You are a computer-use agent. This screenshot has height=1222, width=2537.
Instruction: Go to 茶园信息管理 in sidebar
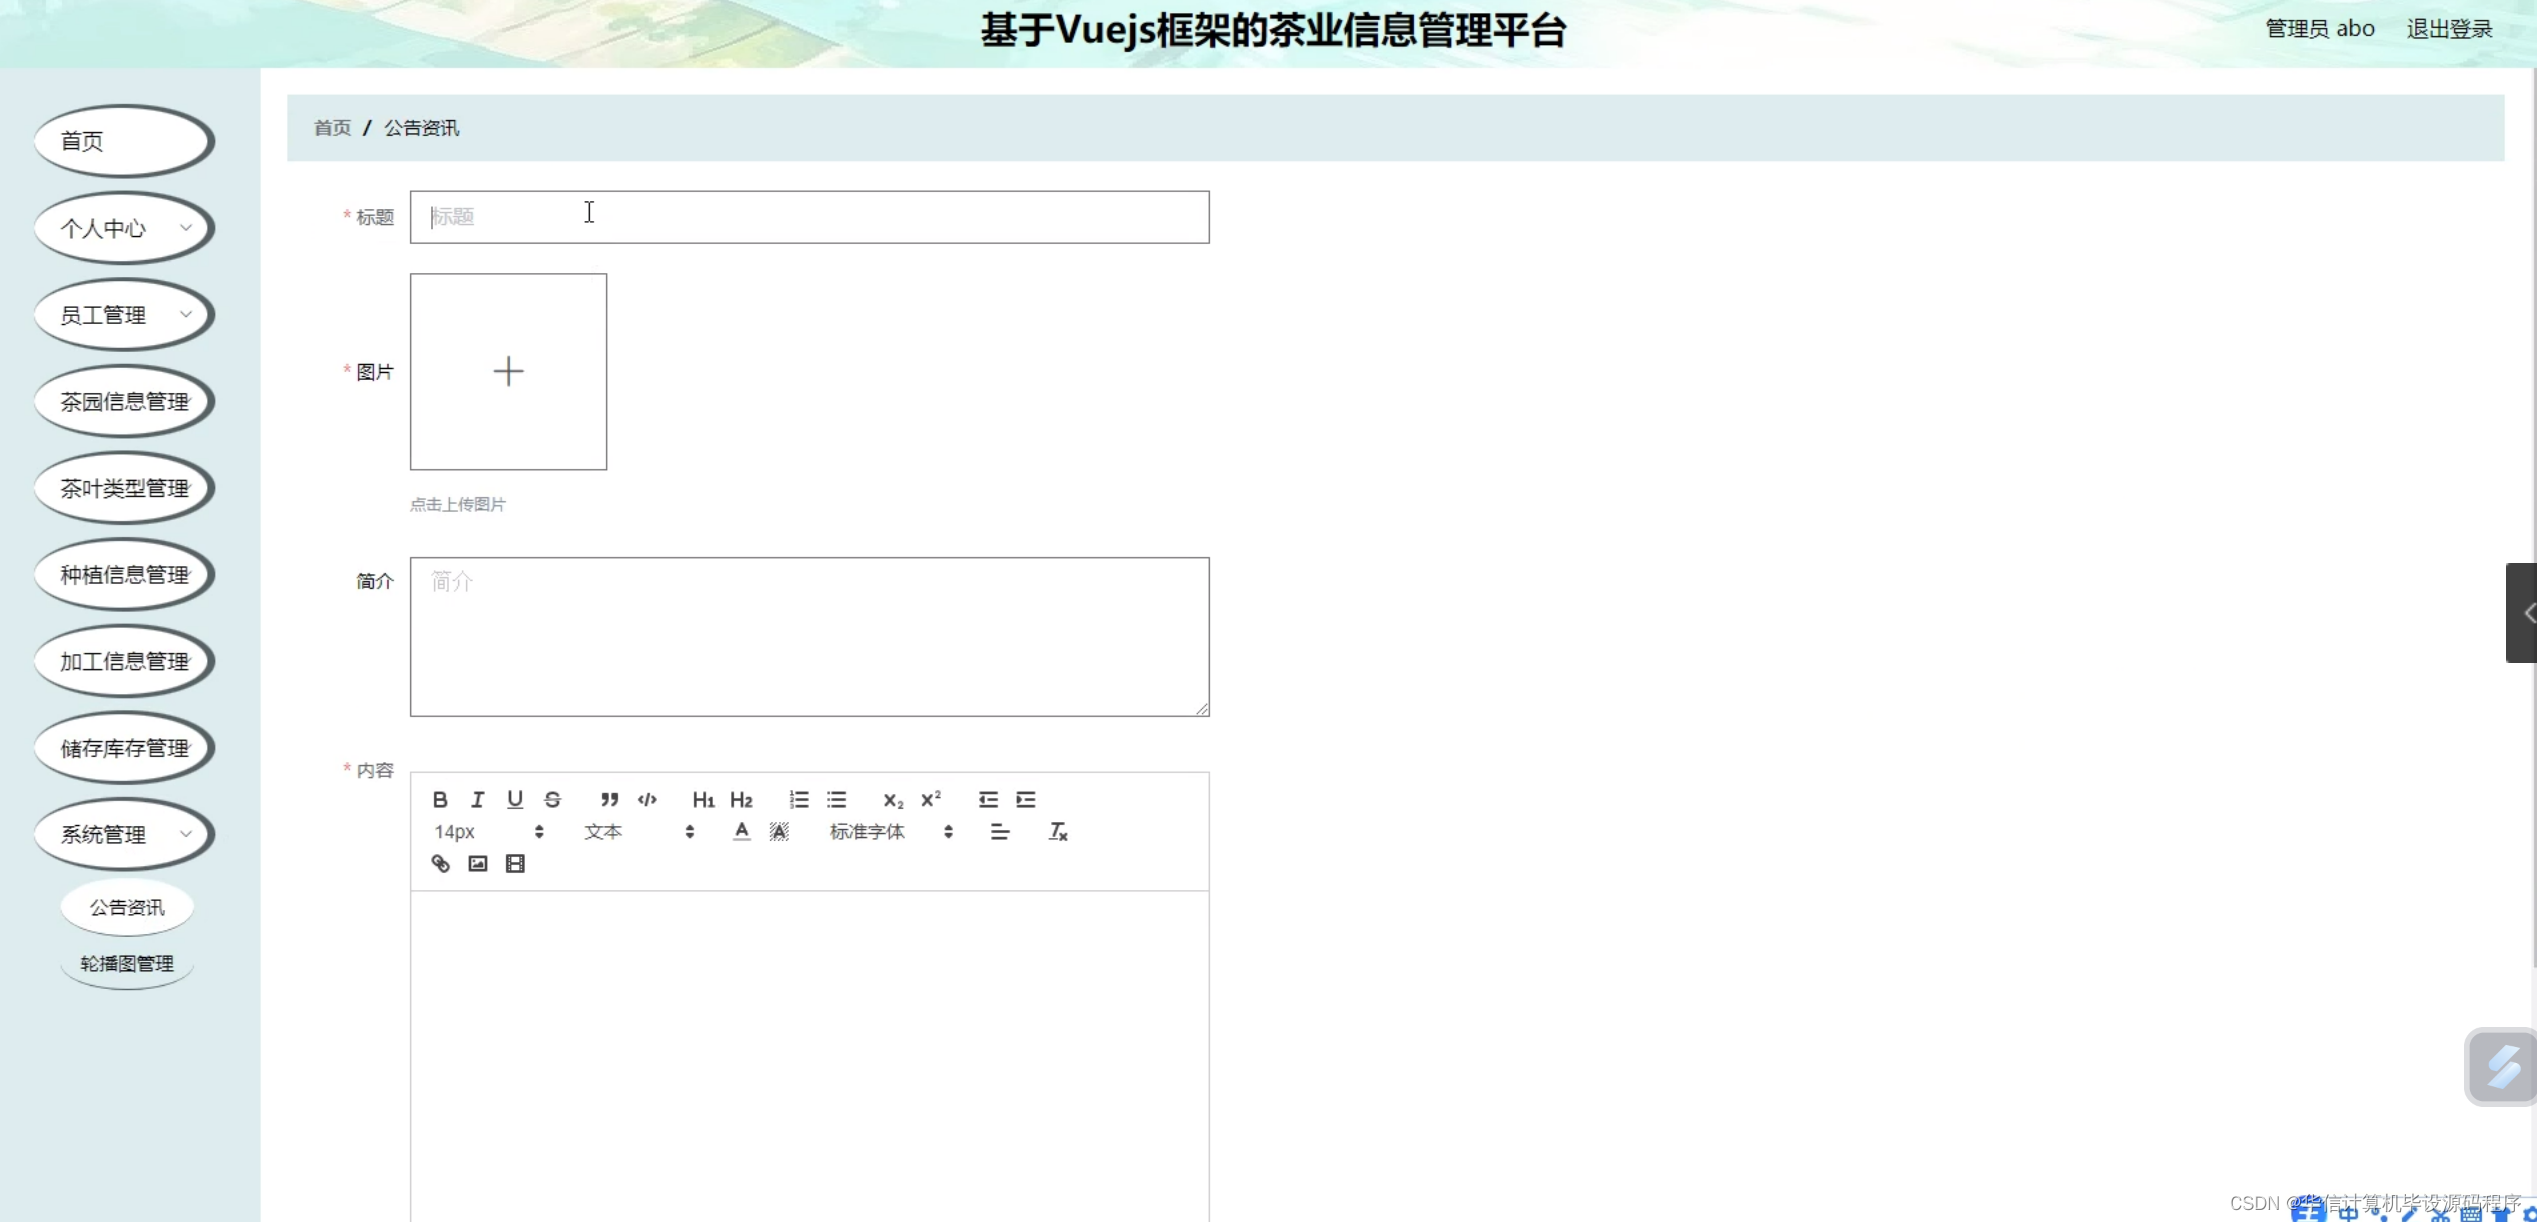[124, 402]
